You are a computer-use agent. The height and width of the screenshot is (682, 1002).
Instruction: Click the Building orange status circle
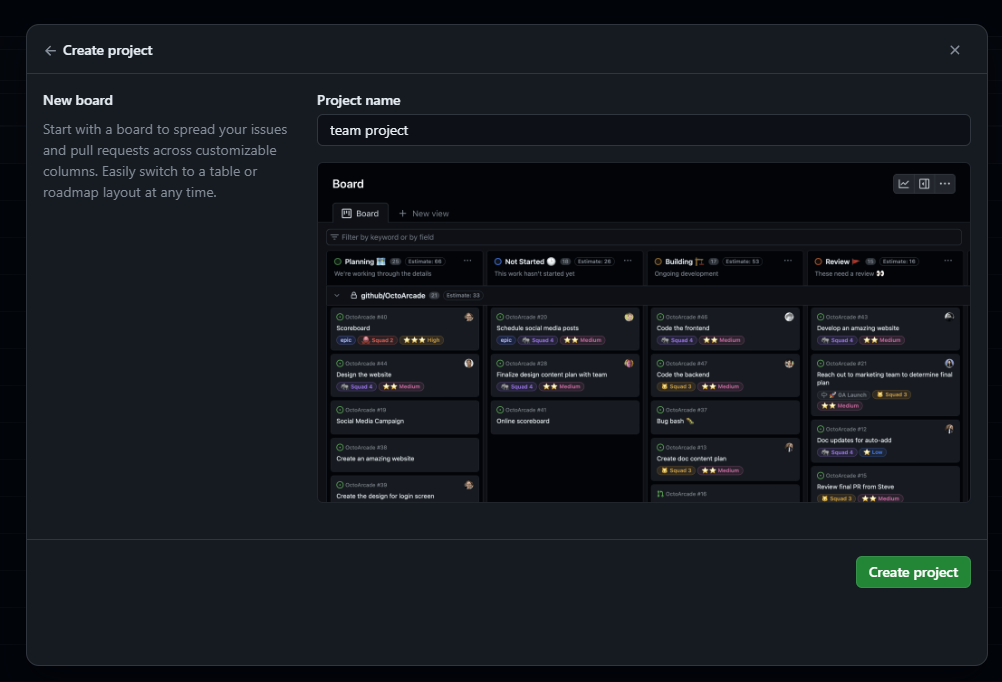pos(658,261)
